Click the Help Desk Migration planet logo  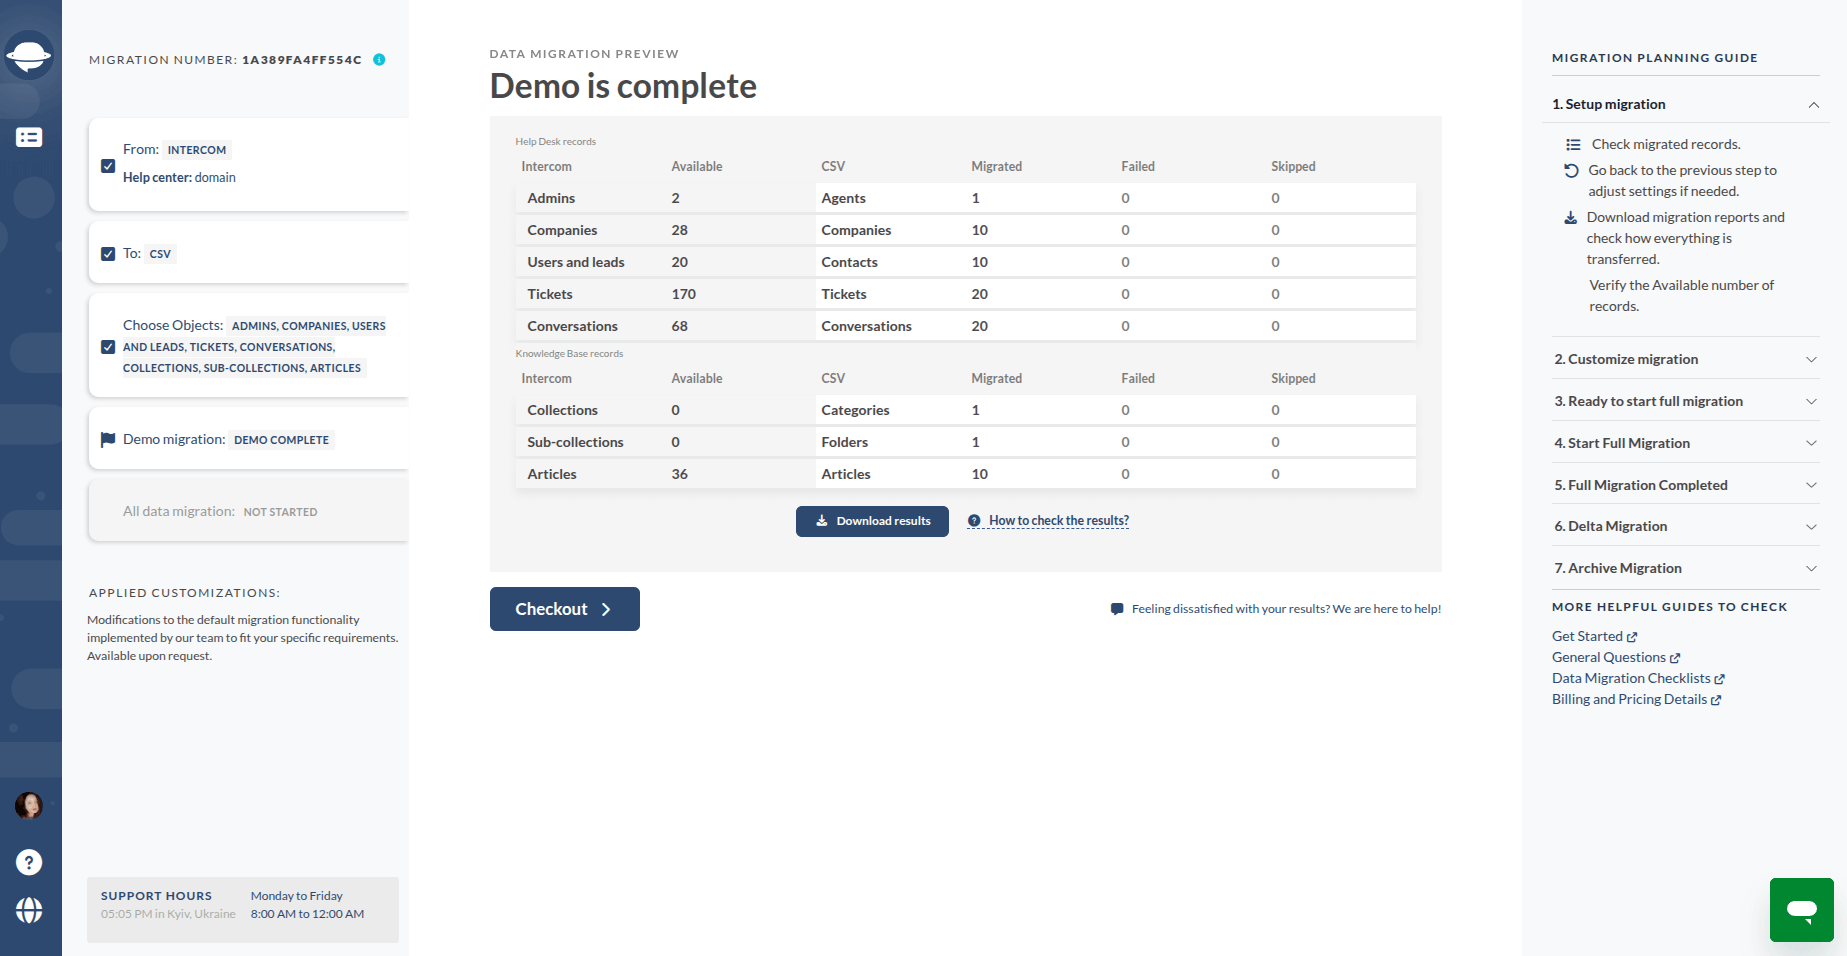click(x=30, y=56)
